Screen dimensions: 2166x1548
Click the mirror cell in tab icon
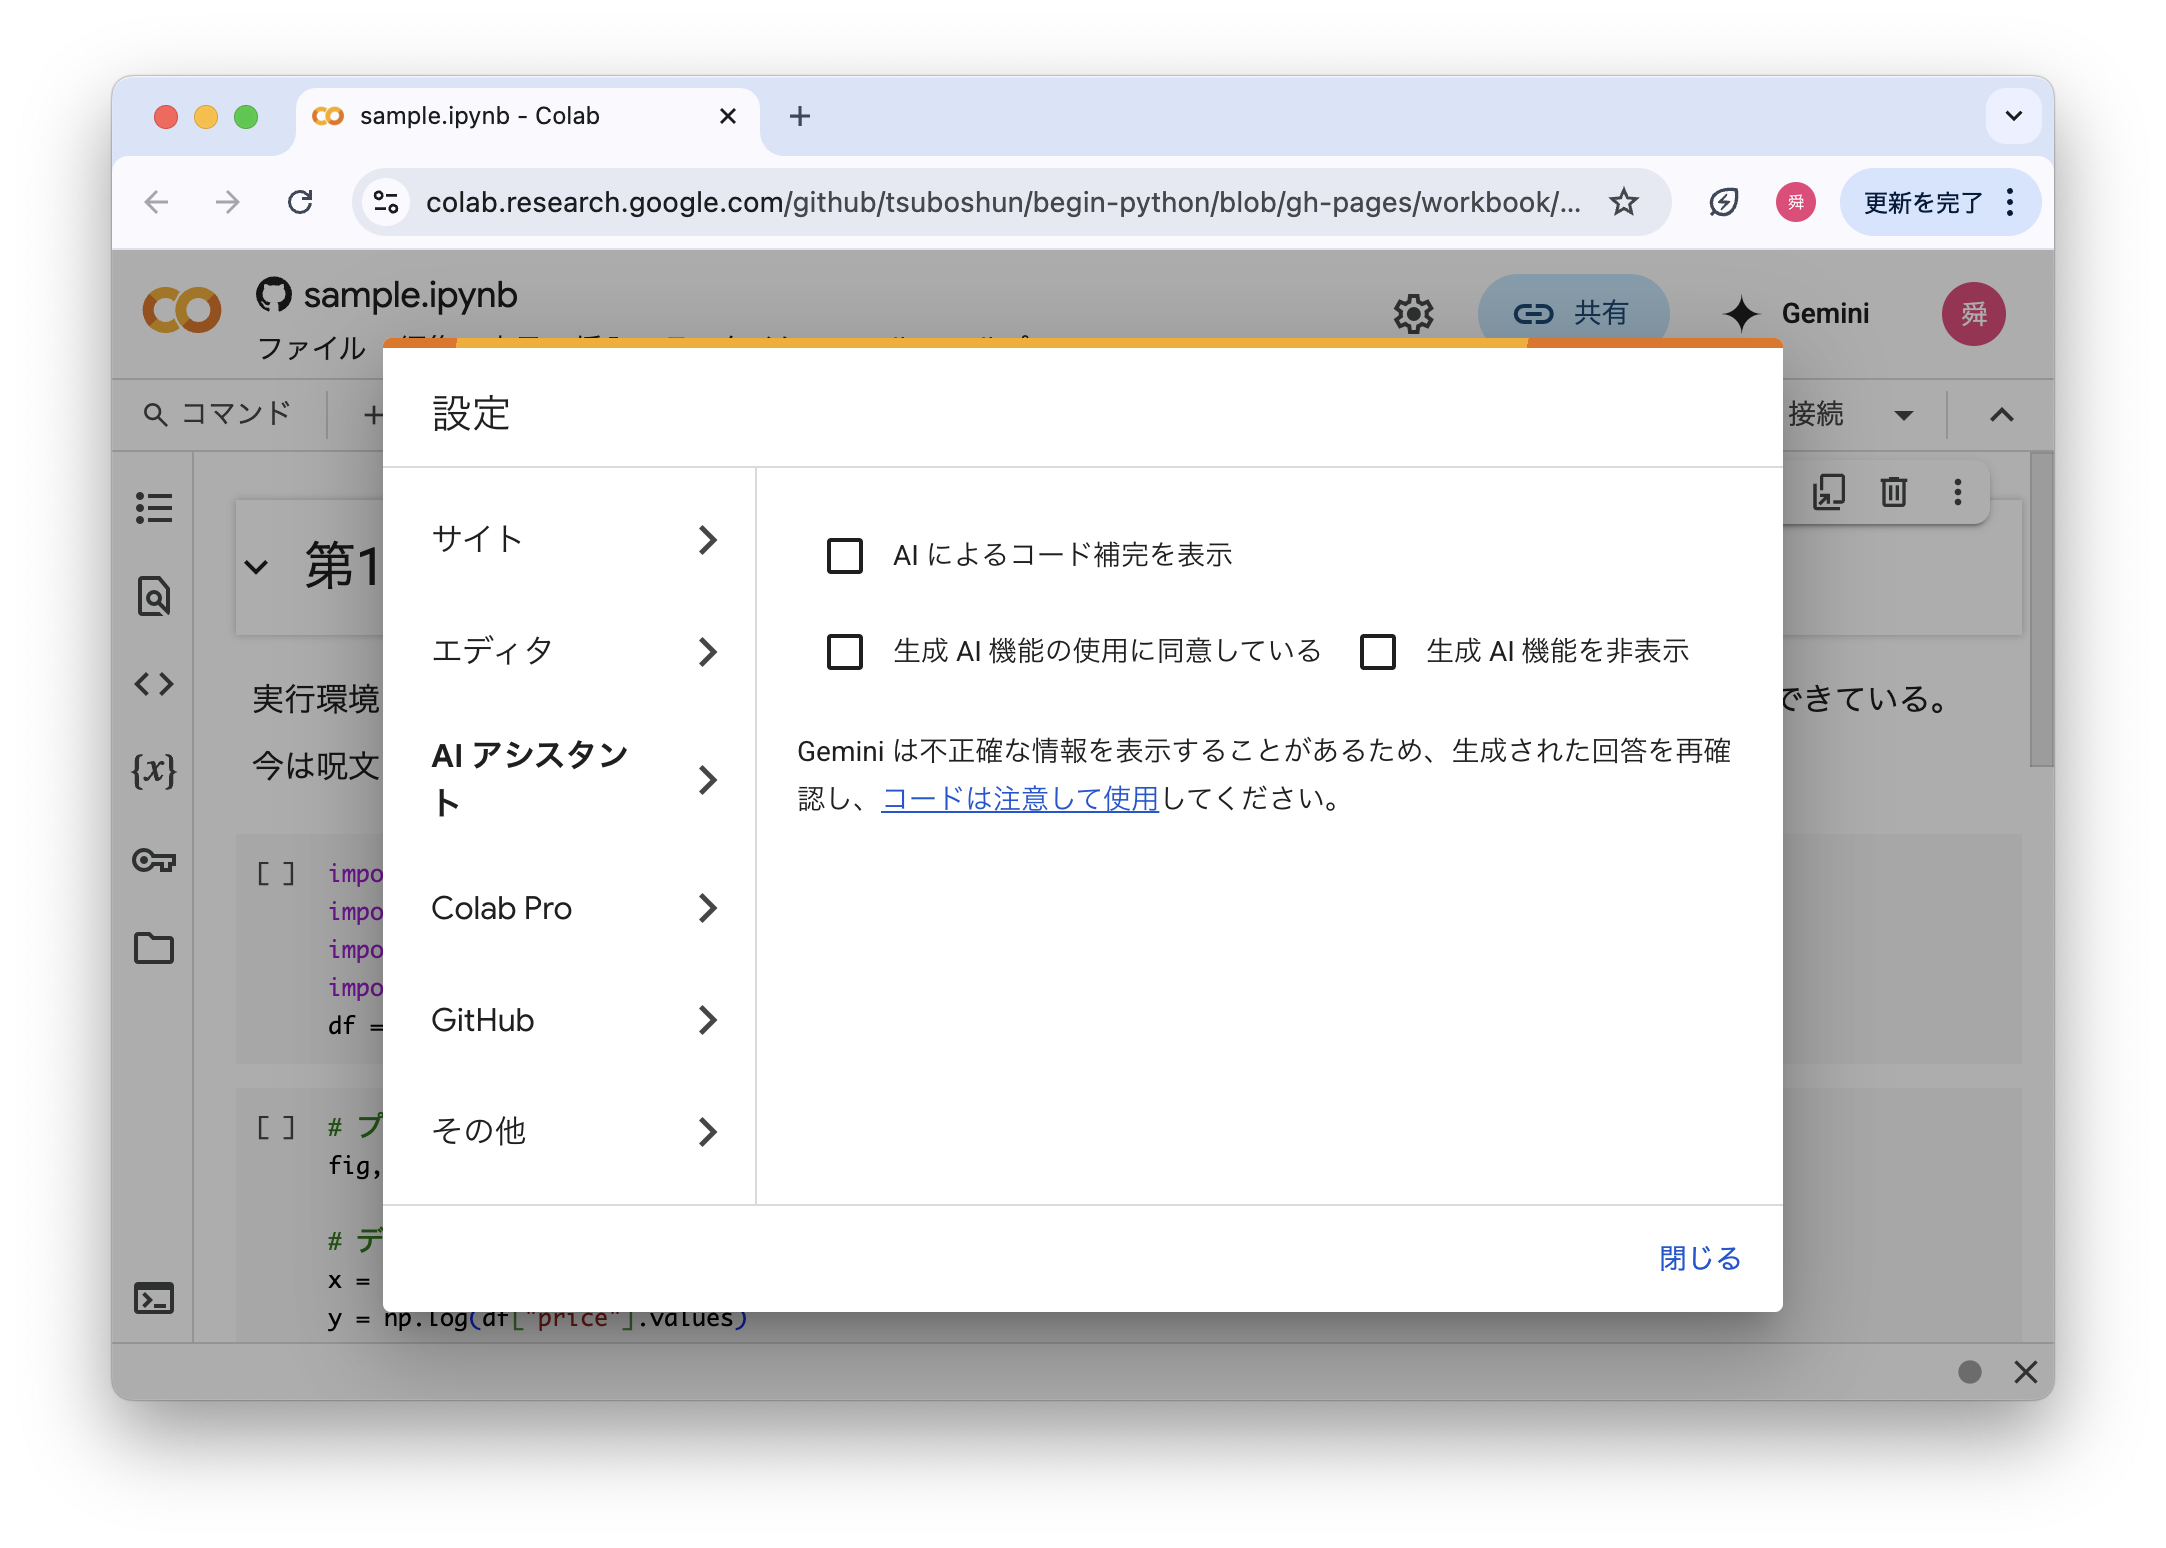[x=1829, y=491]
